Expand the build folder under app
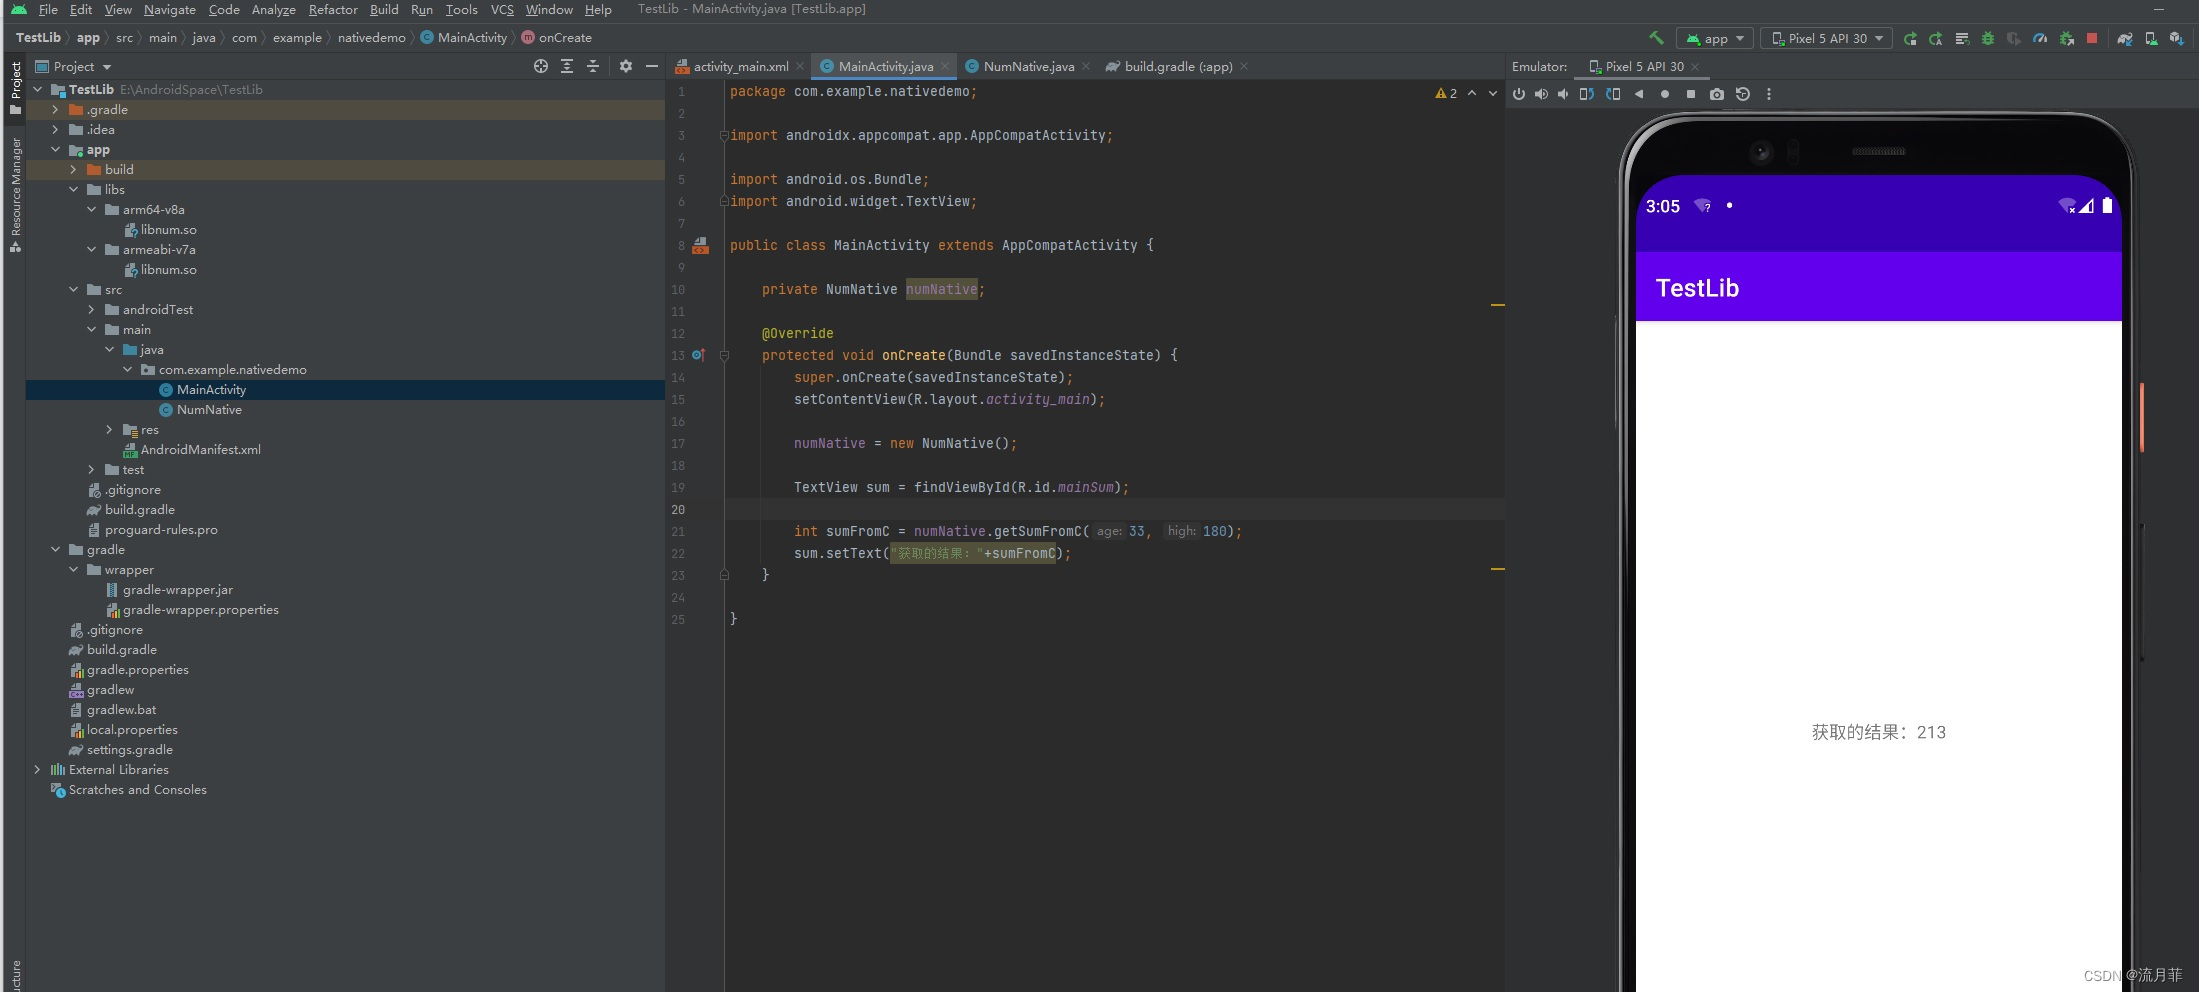The image size is (2199, 992). point(74,170)
